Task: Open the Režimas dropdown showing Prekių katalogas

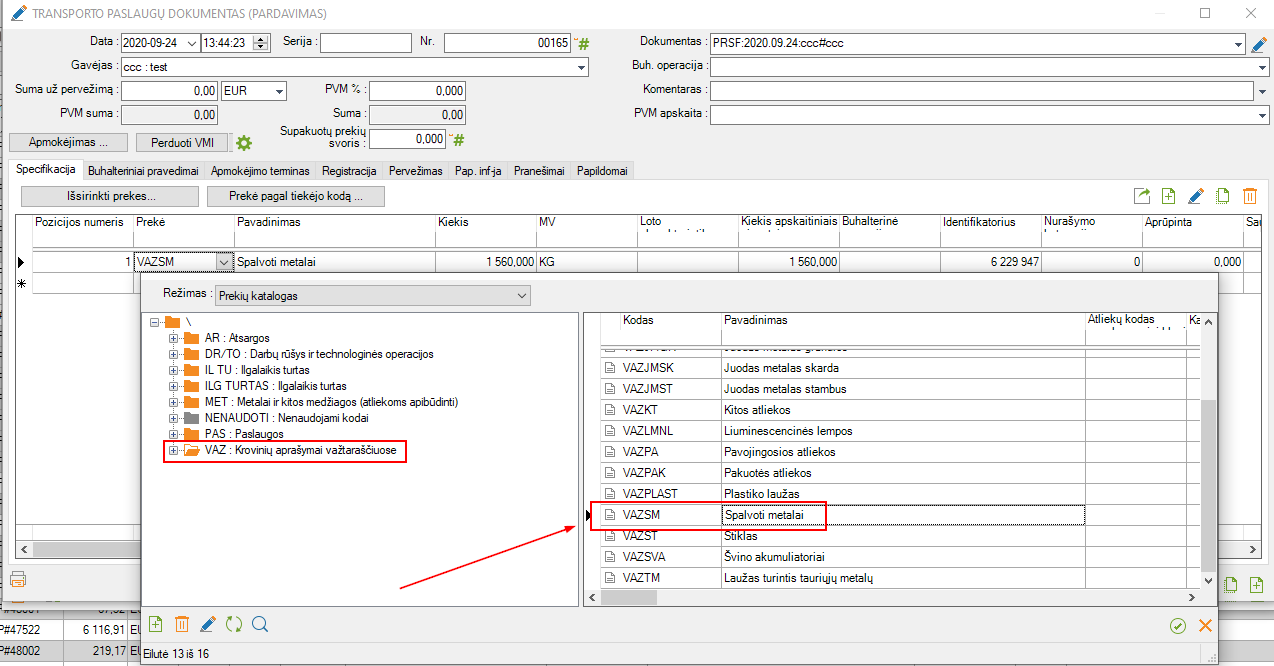Action: click(519, 296)
